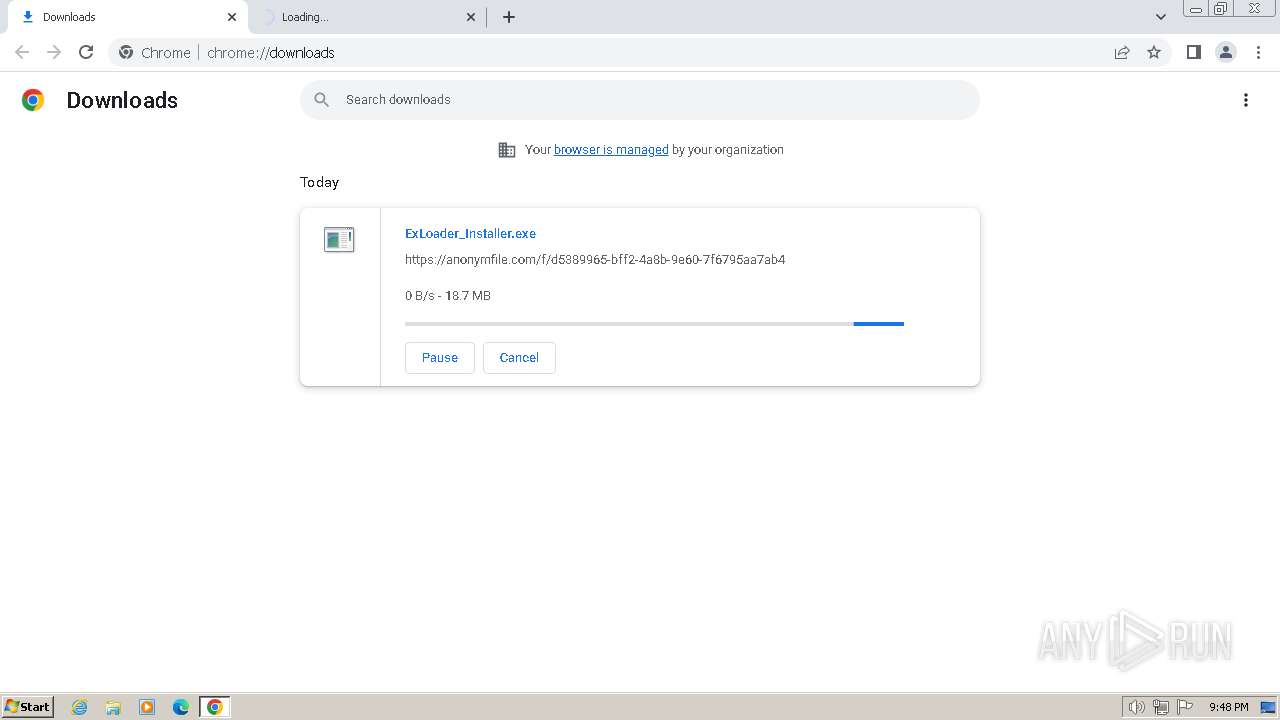The width and height of the screenshot is (1280, 720).
Task: Open a new tab with the plus button
Action: click(x=509, y=17)
